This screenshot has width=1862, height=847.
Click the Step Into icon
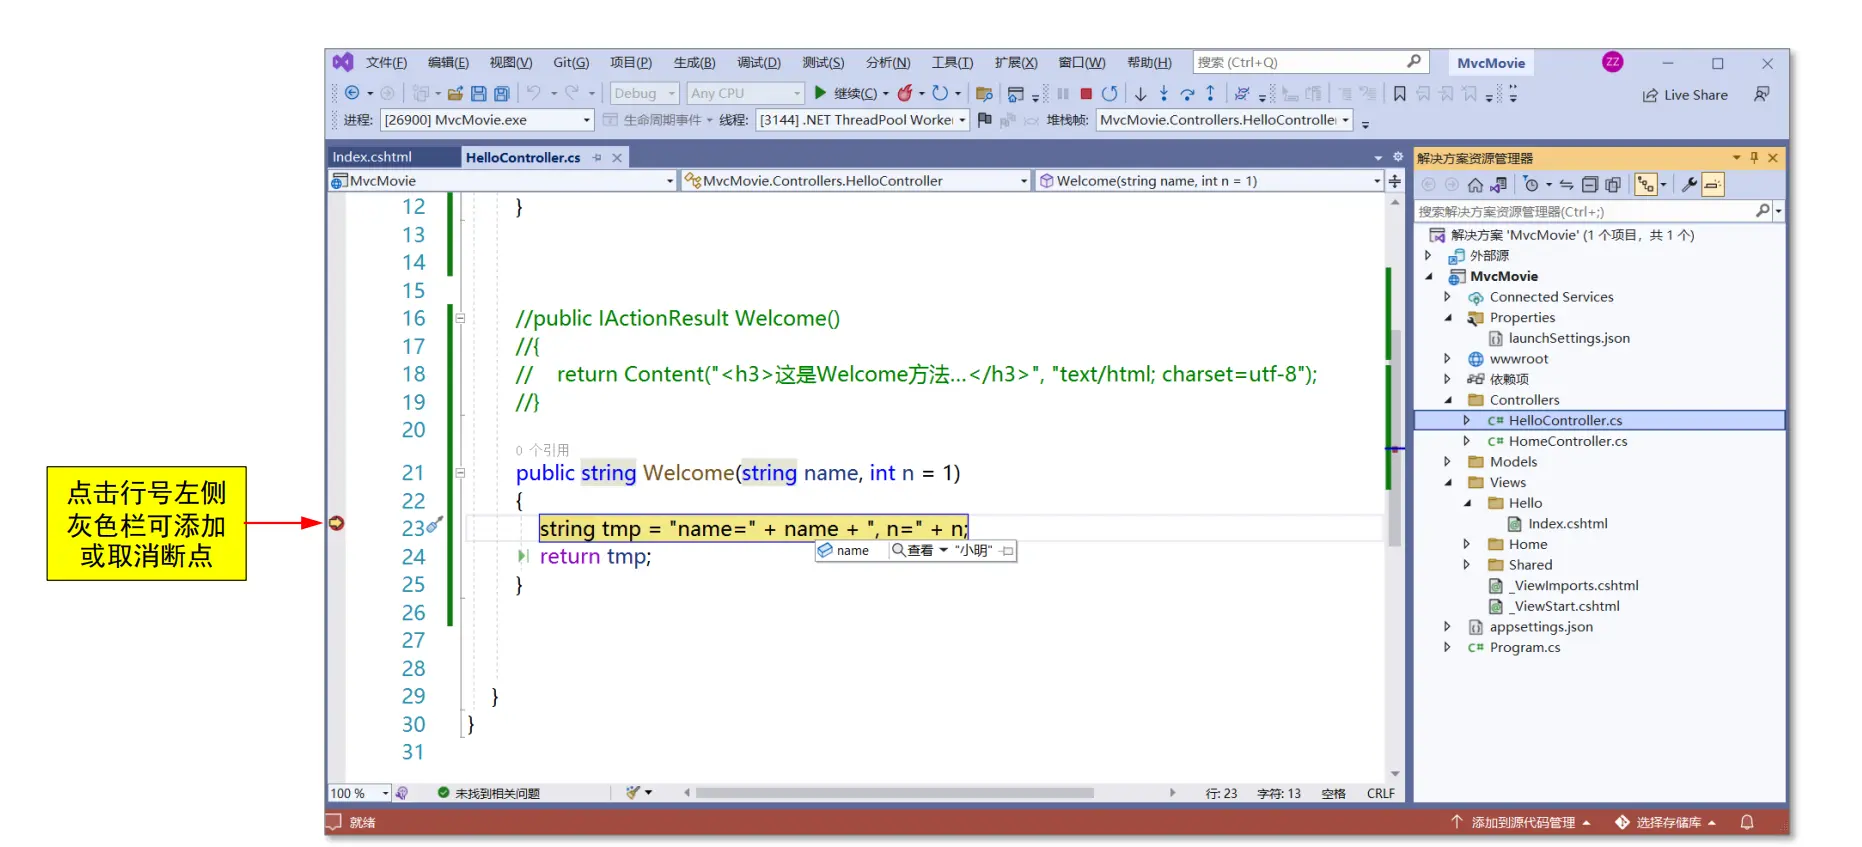[1164, 93]
